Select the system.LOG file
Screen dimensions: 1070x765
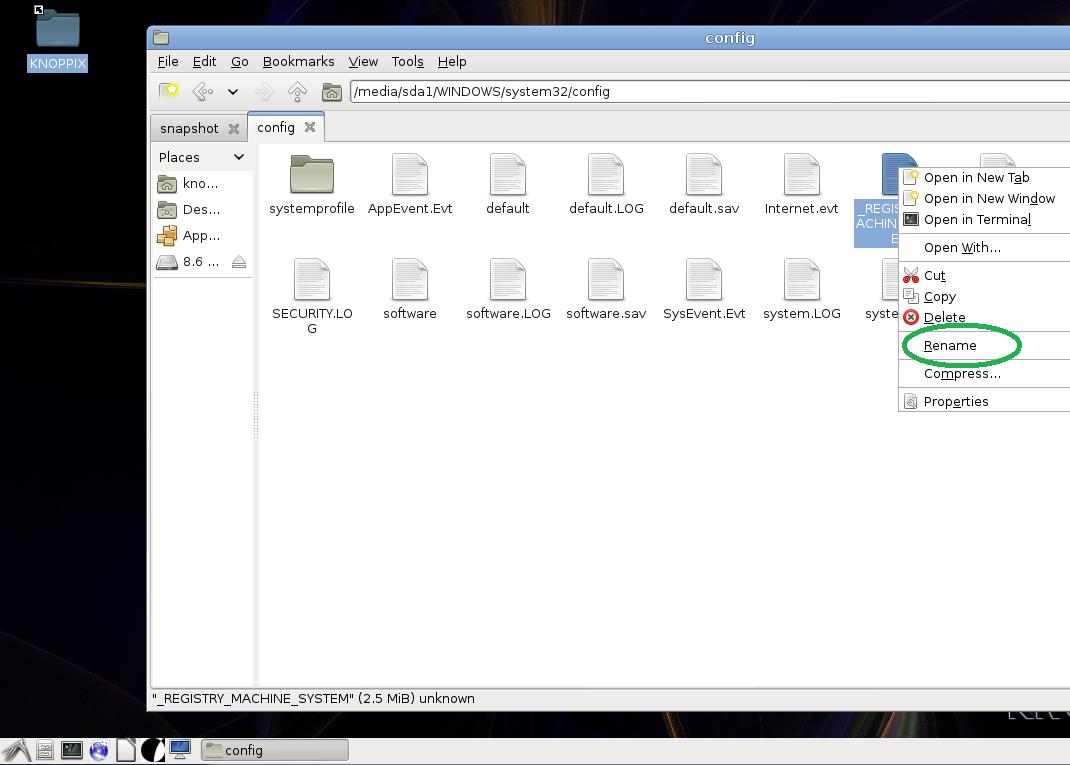(801, 290)
